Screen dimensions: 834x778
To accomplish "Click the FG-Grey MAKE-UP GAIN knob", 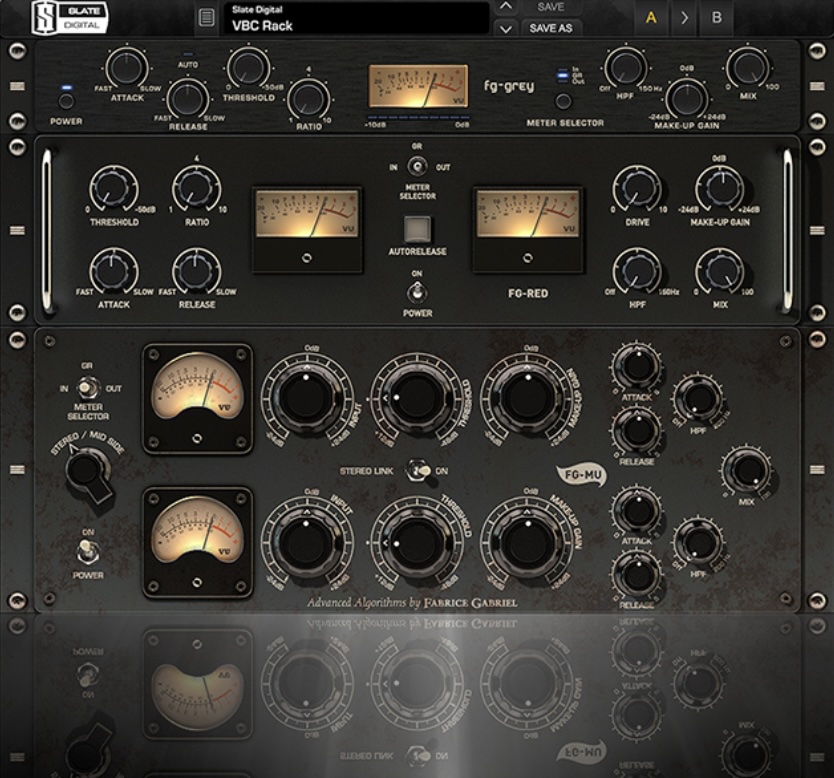I will point(687,99).
